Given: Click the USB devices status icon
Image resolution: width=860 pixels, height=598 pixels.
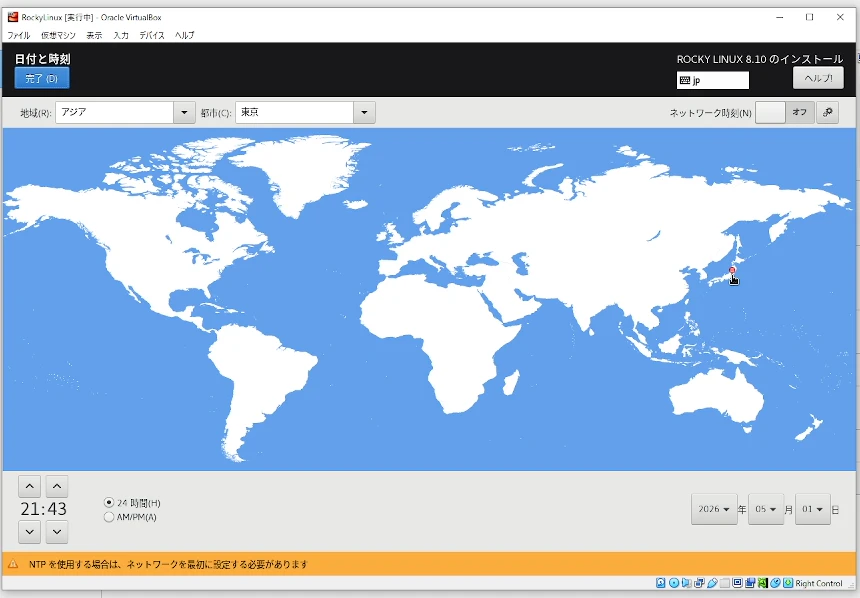Looking at the screenshot, I should [x=712, y=583].
